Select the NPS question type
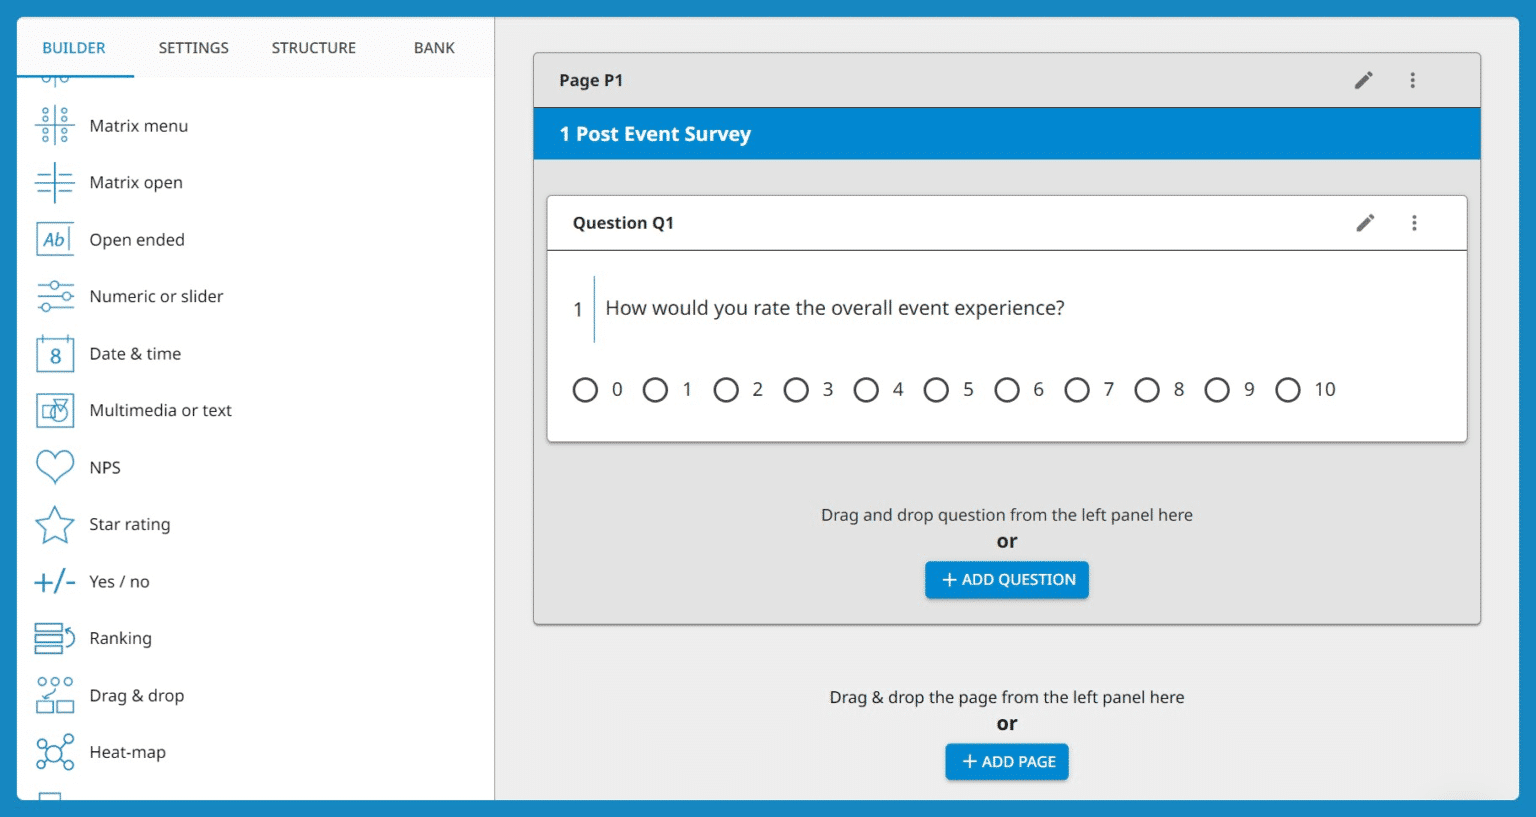This screenshot has height=817, width=1536. coord(105,467)
